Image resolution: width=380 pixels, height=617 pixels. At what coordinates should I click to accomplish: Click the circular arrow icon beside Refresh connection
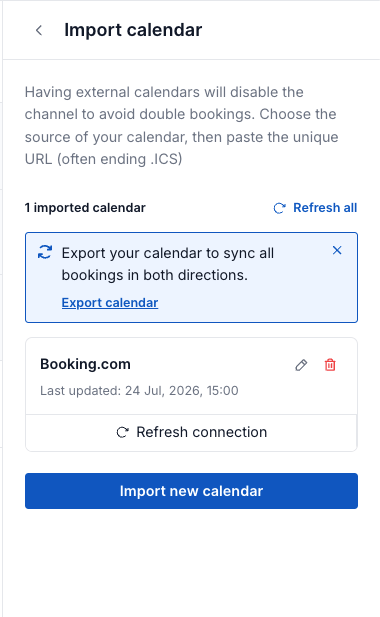(x=122, y=432)
